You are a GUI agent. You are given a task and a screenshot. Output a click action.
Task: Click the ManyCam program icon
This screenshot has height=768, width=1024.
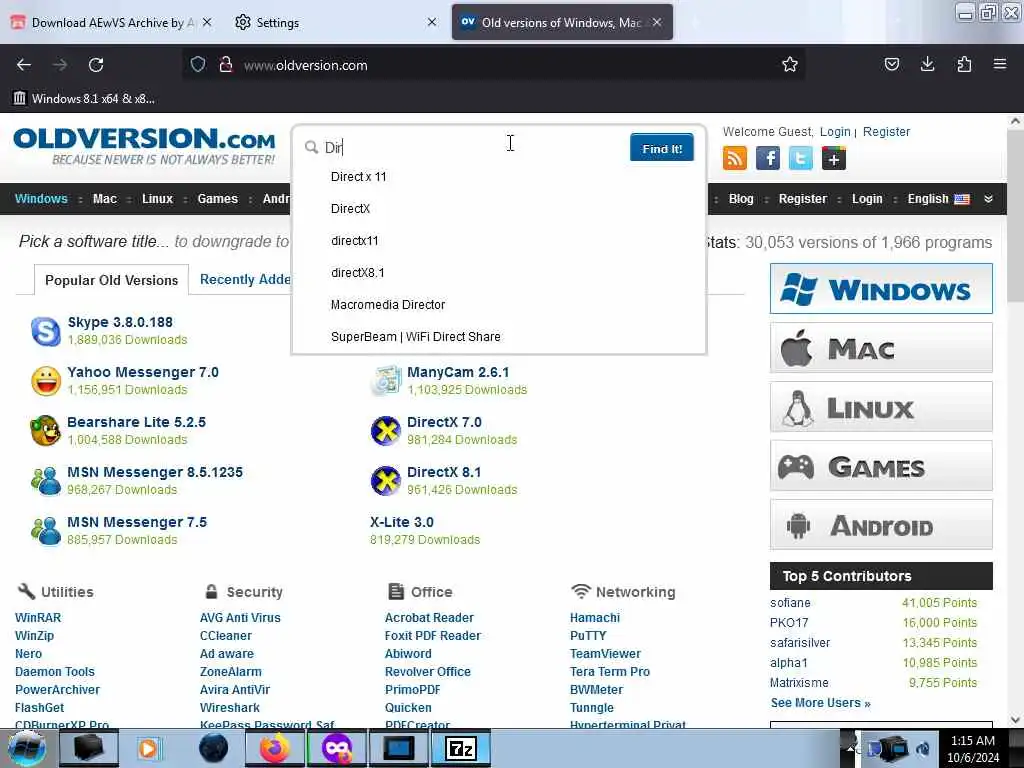[x=385, y=381]
